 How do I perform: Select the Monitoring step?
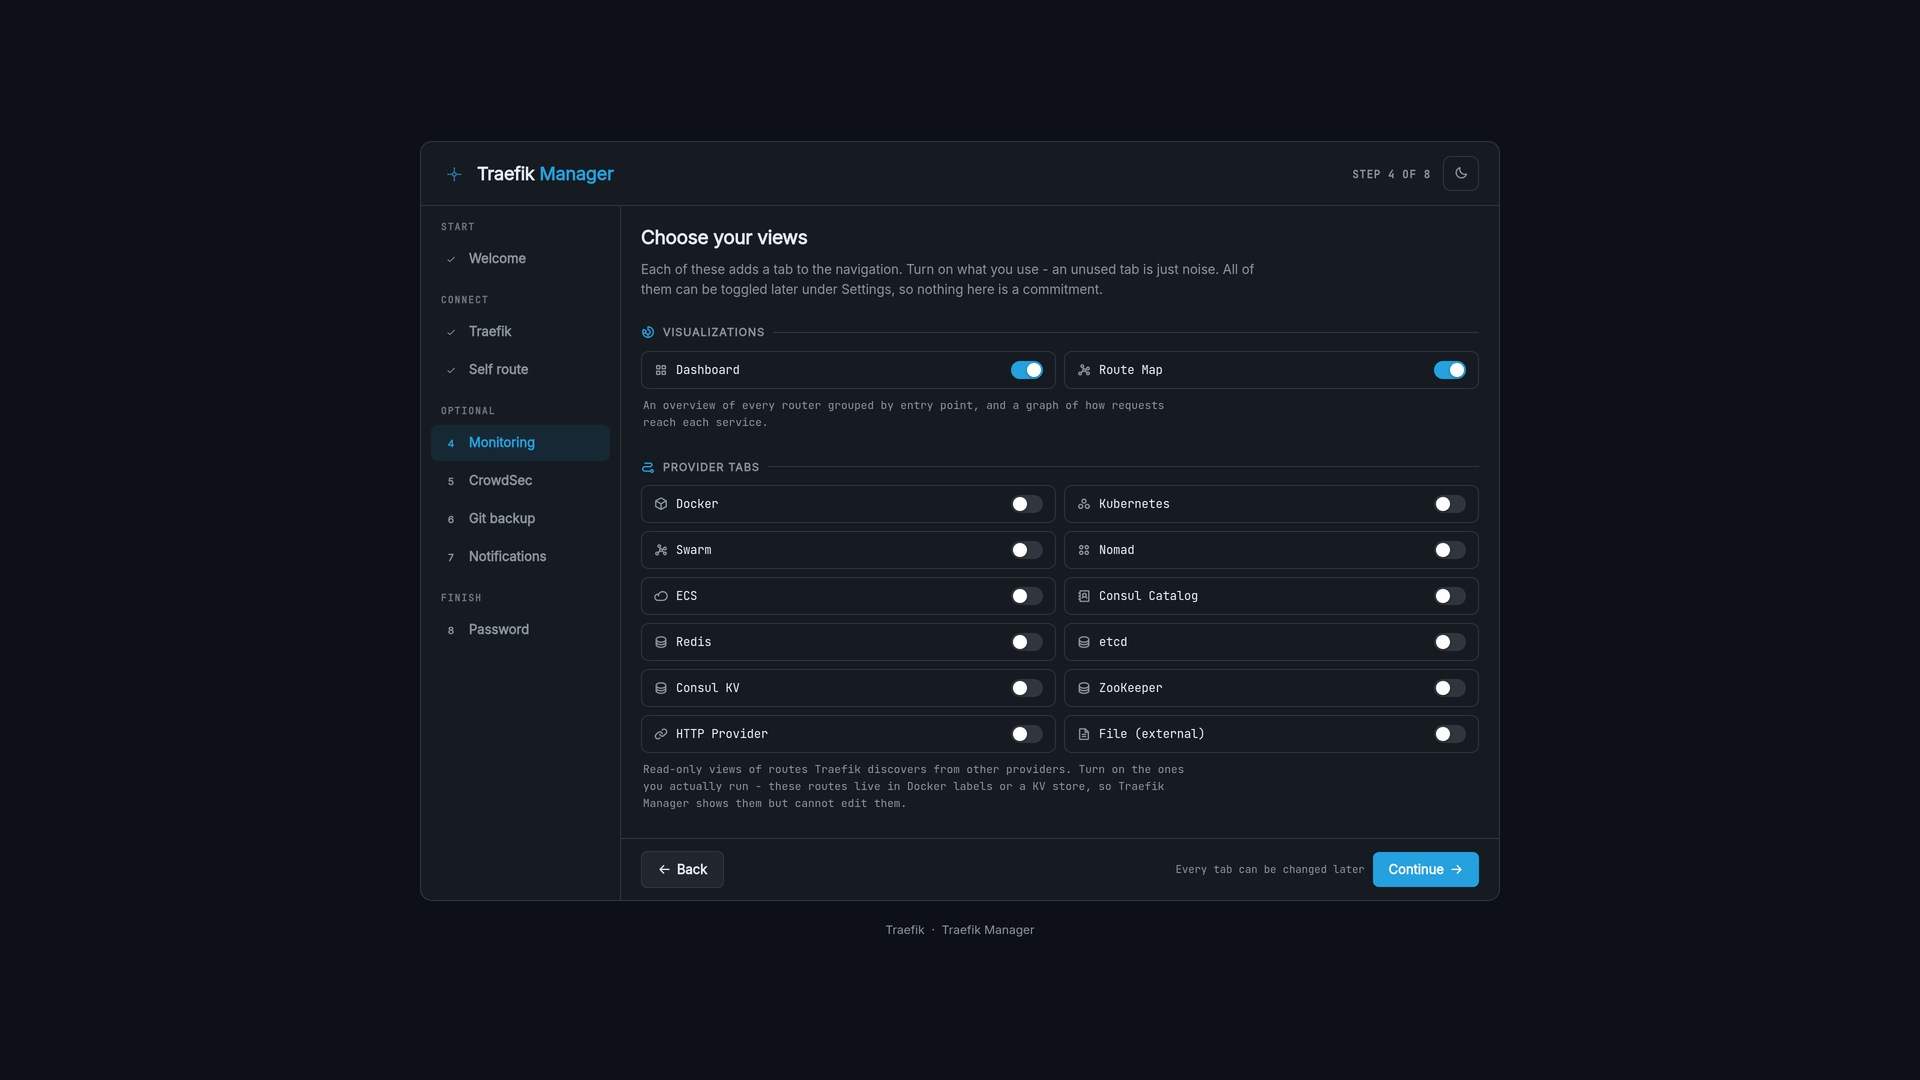pos(520,443)
